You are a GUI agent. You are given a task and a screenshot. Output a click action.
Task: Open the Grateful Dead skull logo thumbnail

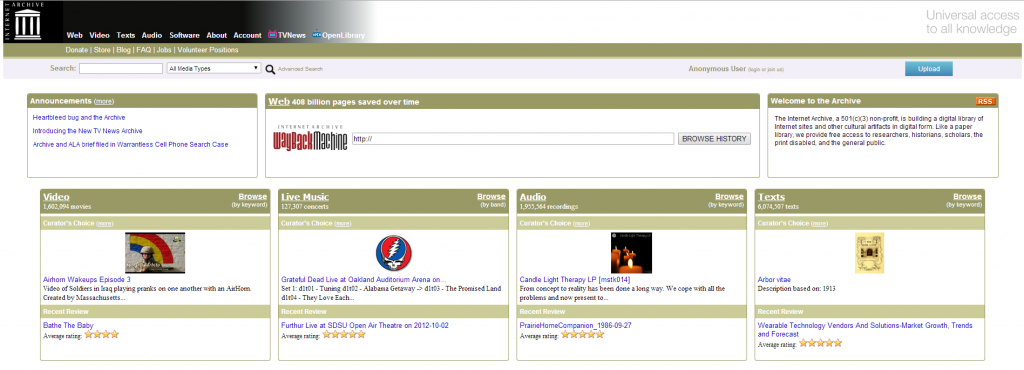coord(393,253)
